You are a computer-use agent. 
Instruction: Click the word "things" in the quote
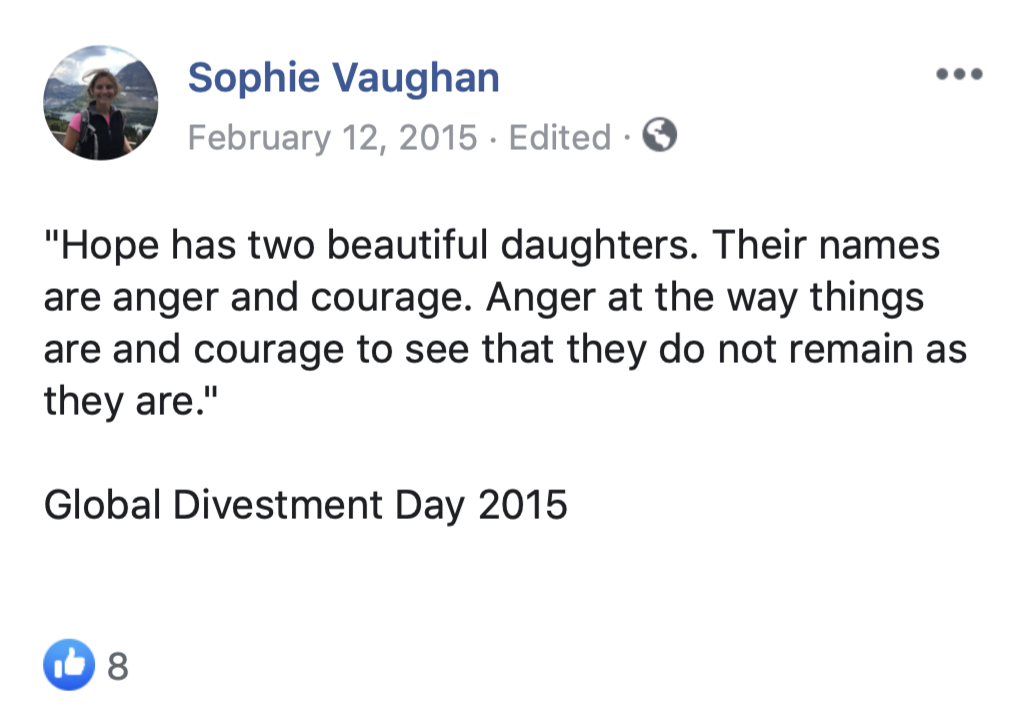[x=866, y=298]
